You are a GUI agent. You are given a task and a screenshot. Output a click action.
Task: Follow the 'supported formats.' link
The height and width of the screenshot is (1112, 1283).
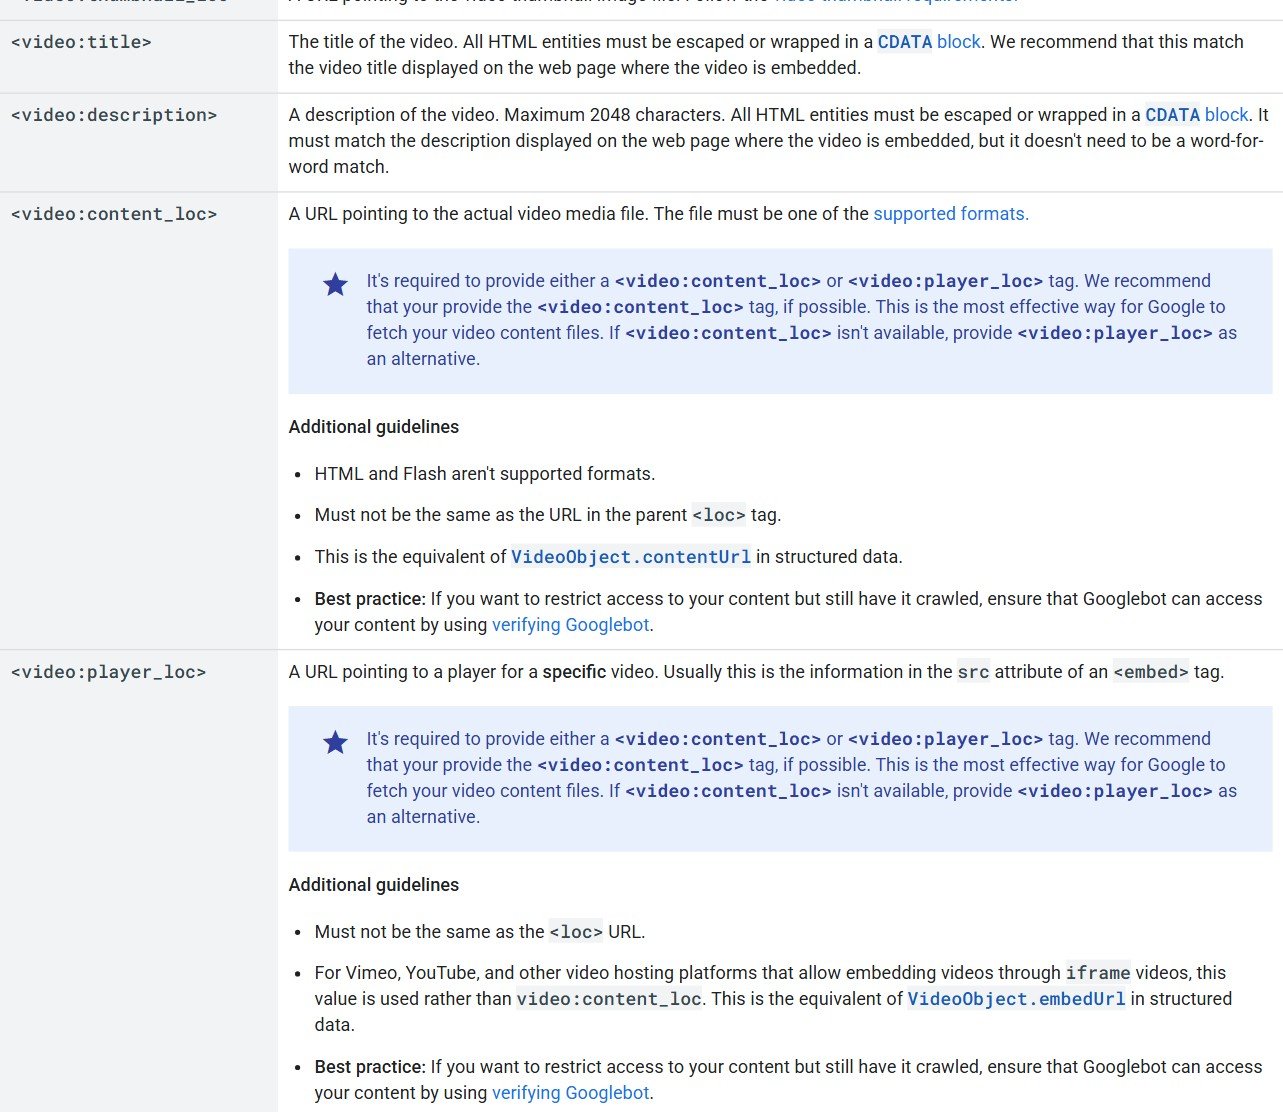951,214
